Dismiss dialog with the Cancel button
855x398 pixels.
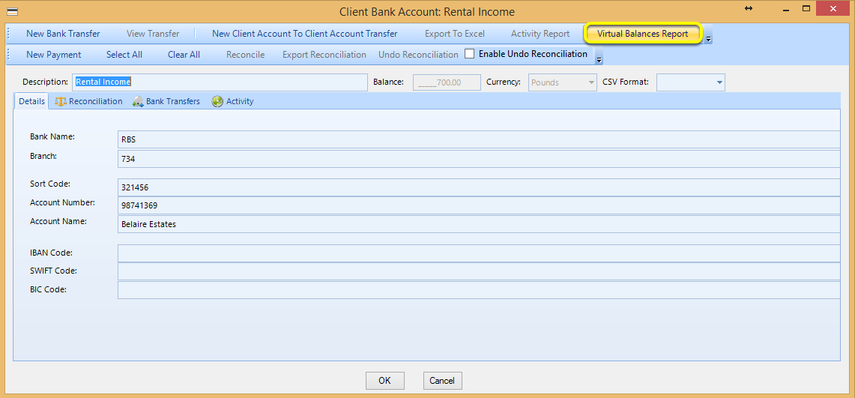[x=442, y=381]
